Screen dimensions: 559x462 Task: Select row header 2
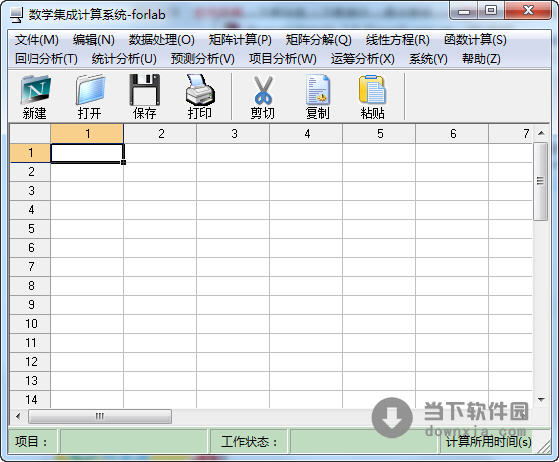[30, 172]
